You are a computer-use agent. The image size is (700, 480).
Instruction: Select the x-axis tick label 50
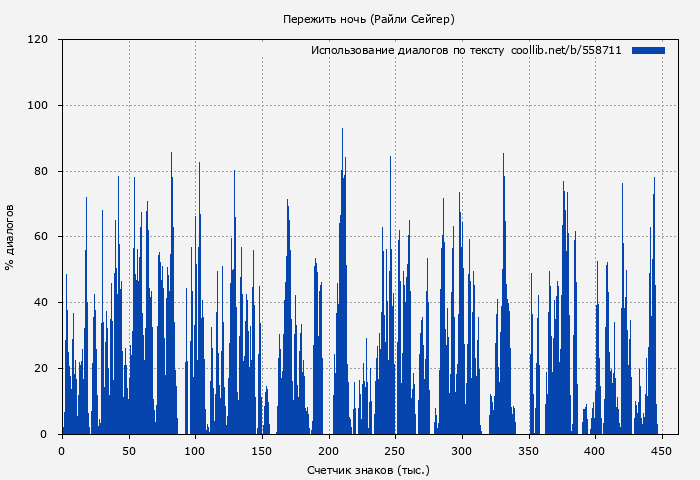click(x=128, y=451)
